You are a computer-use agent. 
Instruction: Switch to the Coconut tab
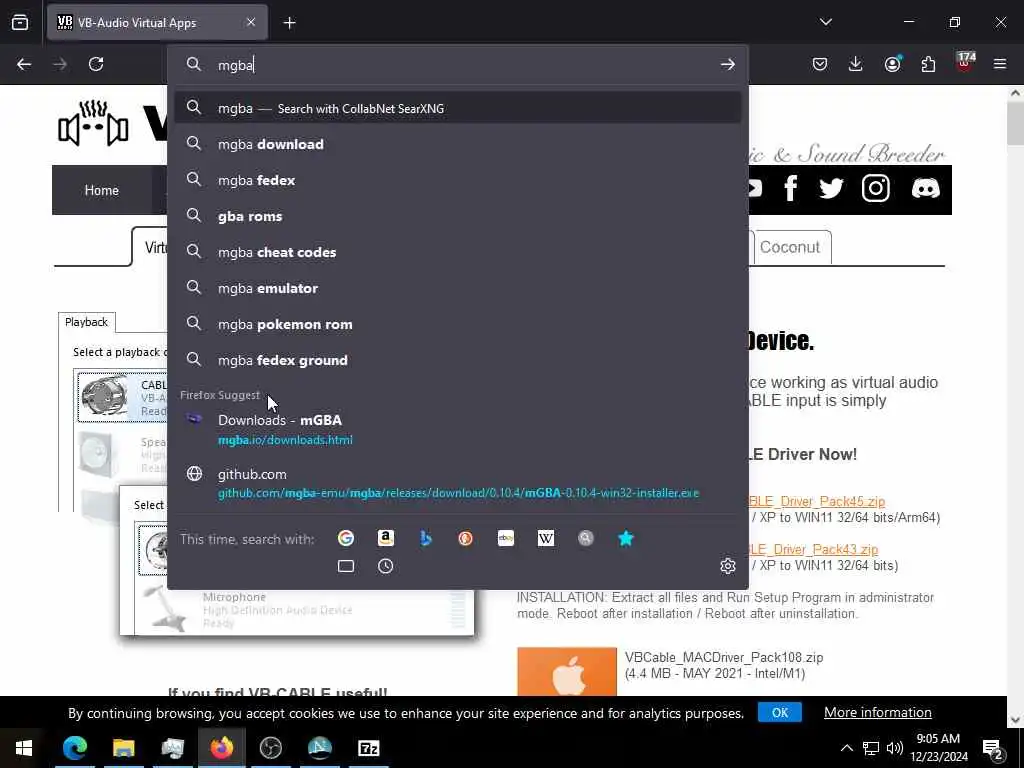click(x=790, y=247)
